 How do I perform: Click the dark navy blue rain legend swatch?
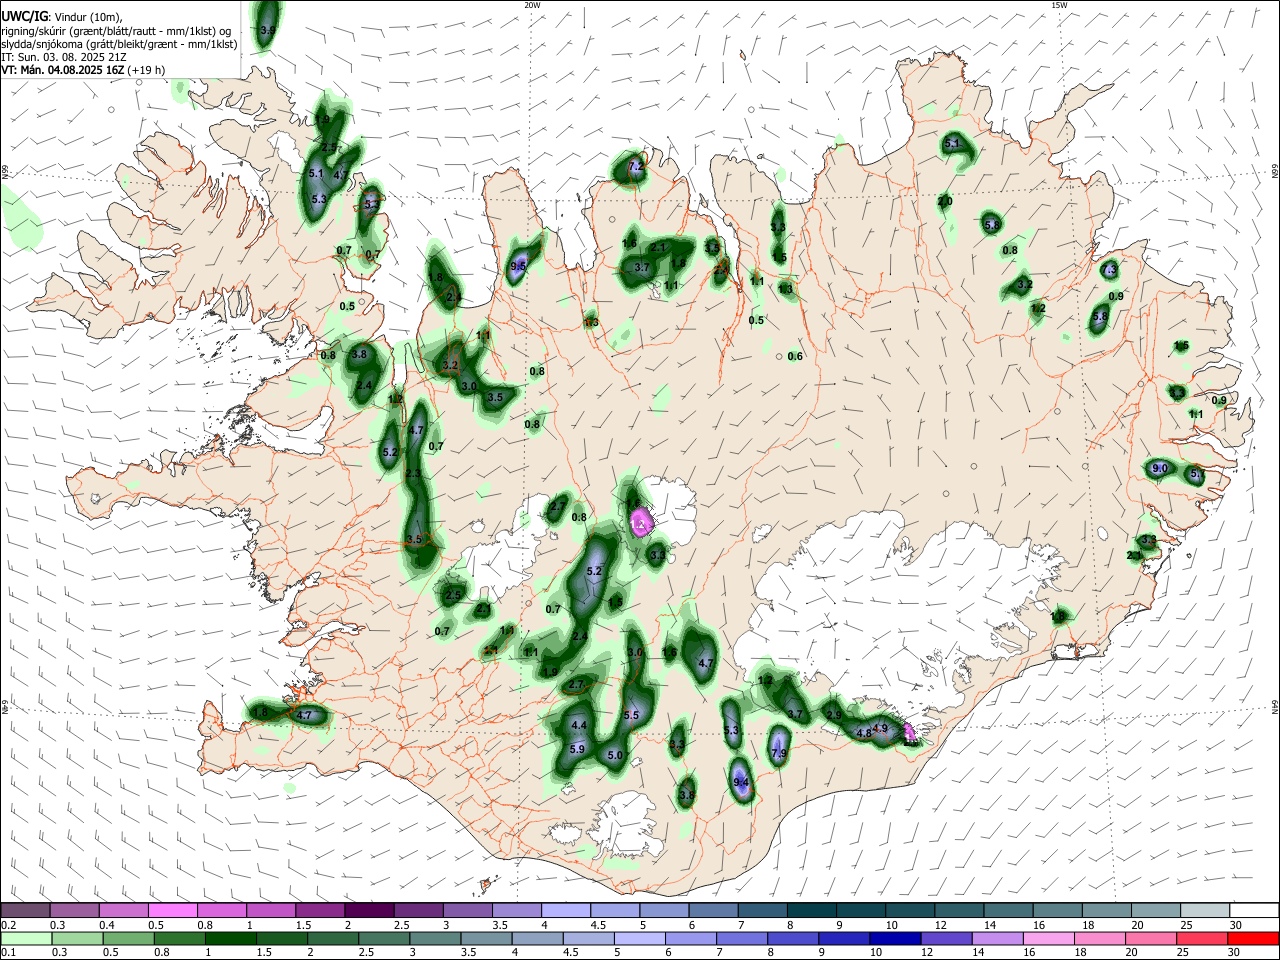893,938
